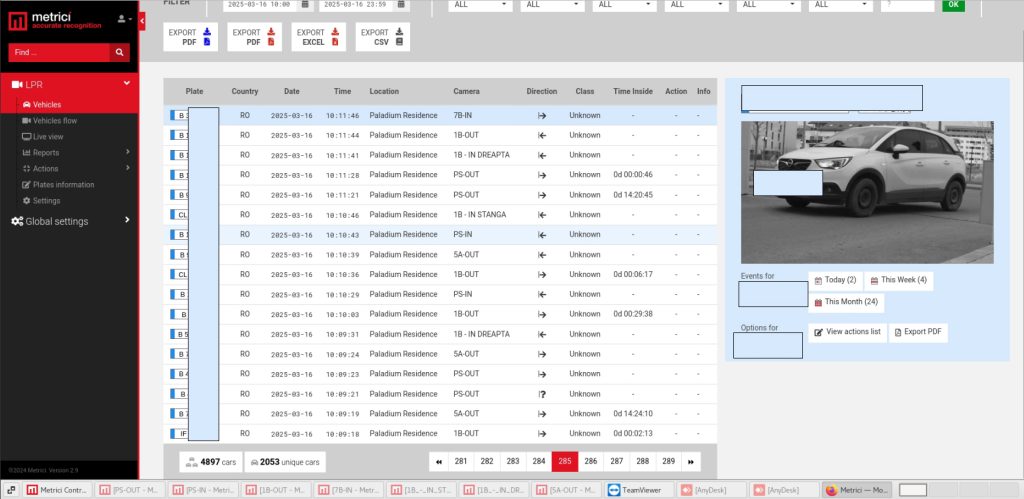Screen dimensions: 1024x499
Task: Export results to Excel
Action: [319, 38]
